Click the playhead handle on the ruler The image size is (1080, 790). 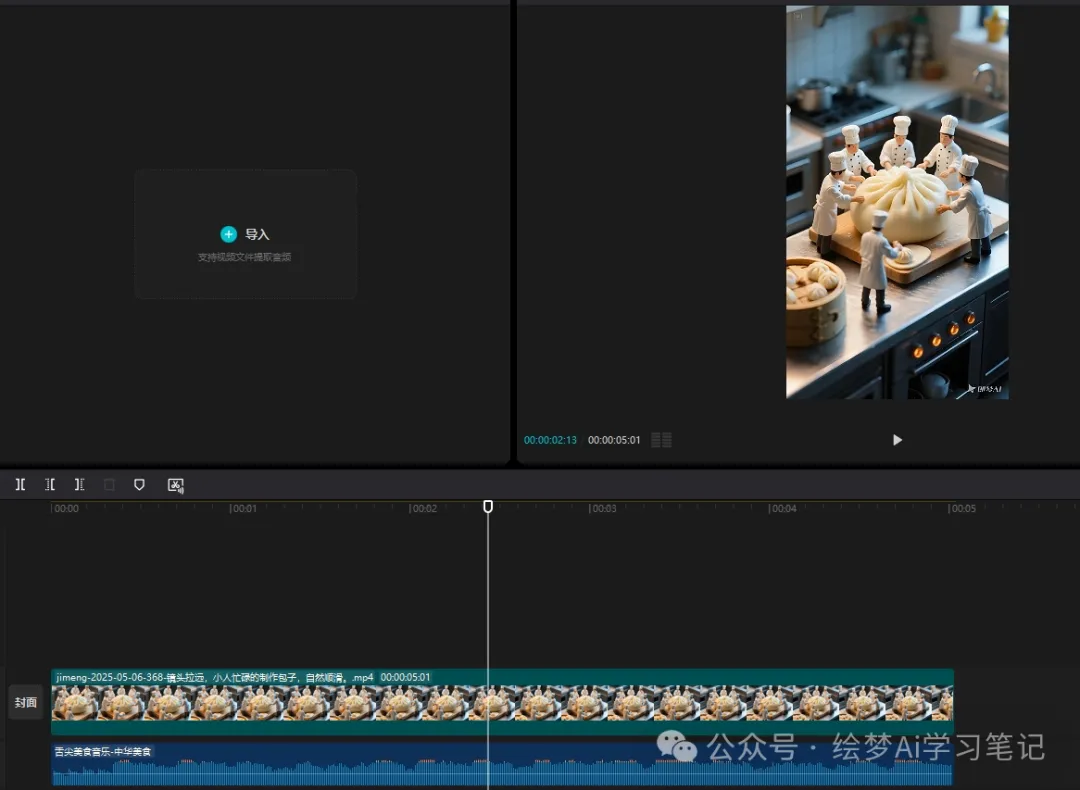point(488,507)
